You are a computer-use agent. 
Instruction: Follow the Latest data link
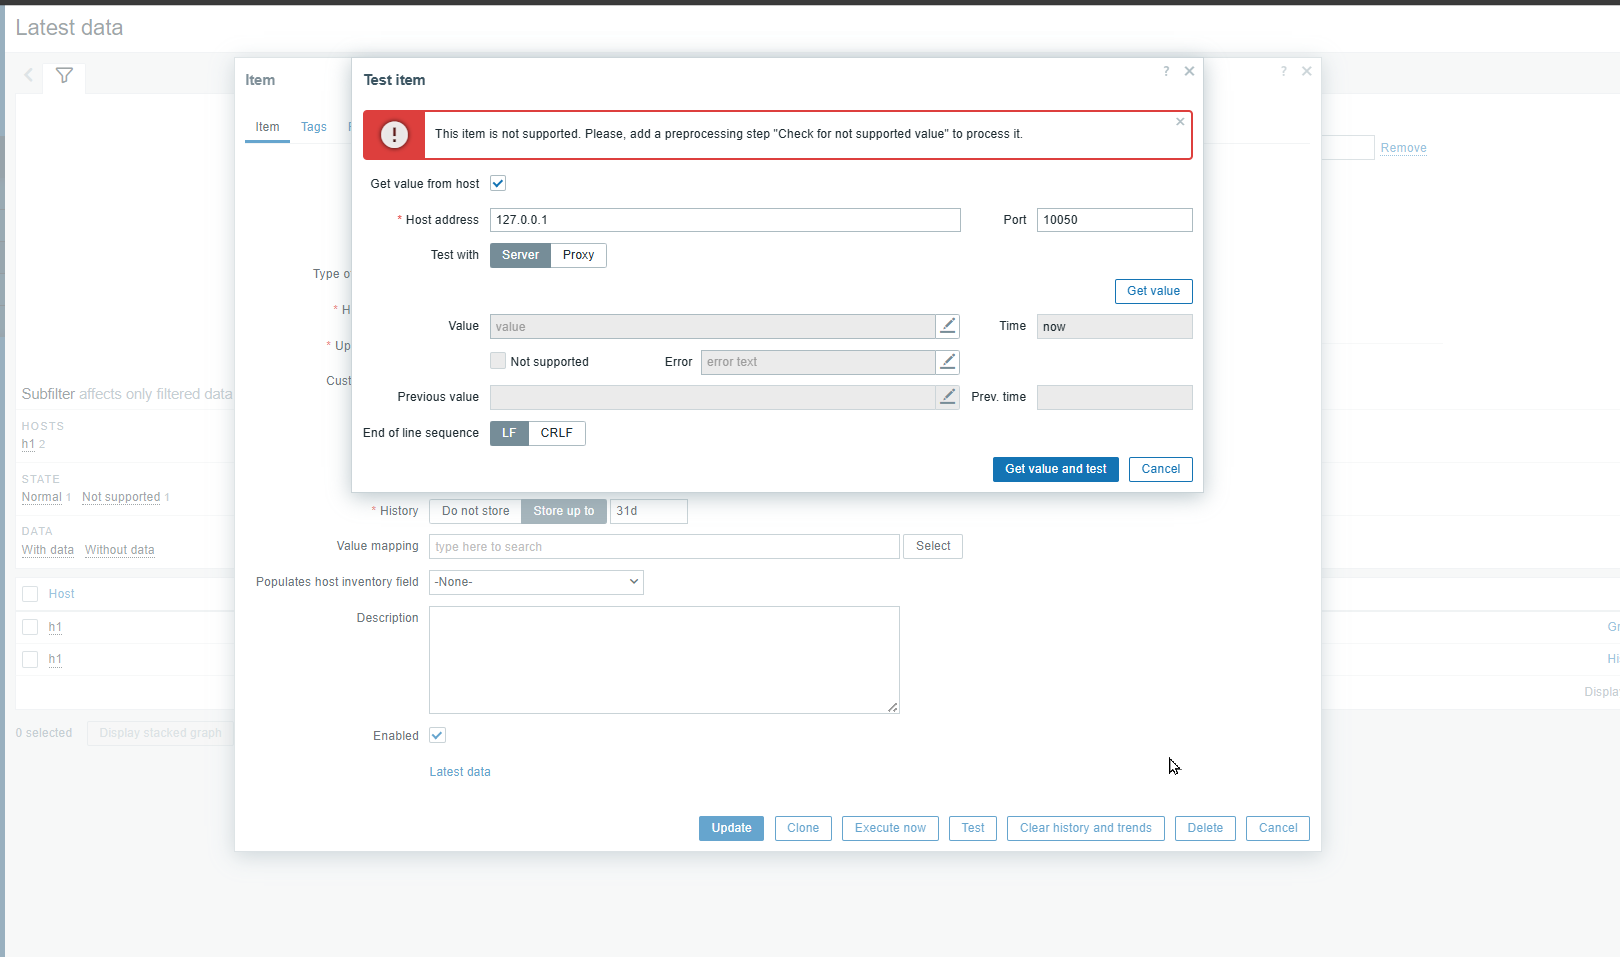click(460, 772)
